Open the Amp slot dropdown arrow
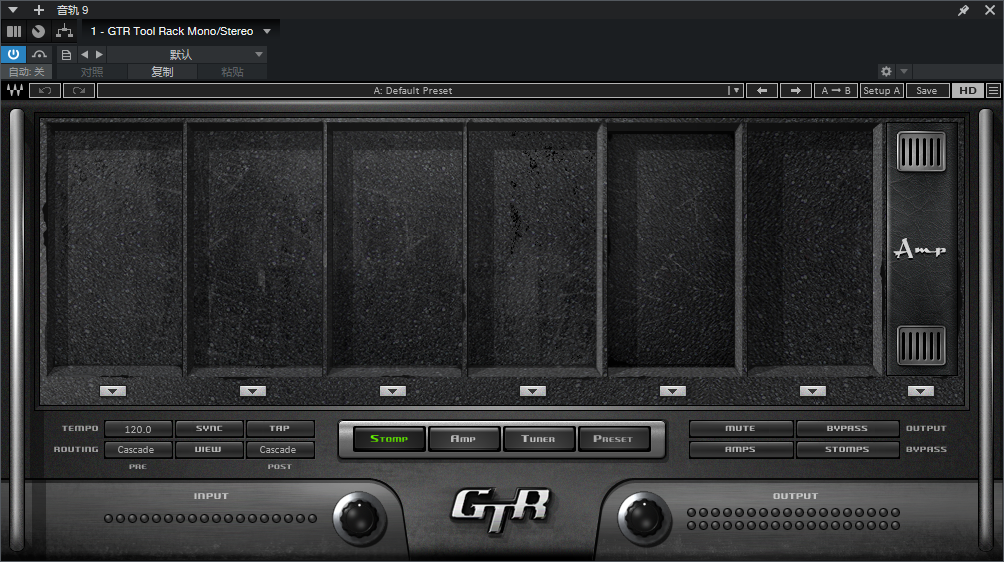The image size is (1004, 562). tap(921, 391)
